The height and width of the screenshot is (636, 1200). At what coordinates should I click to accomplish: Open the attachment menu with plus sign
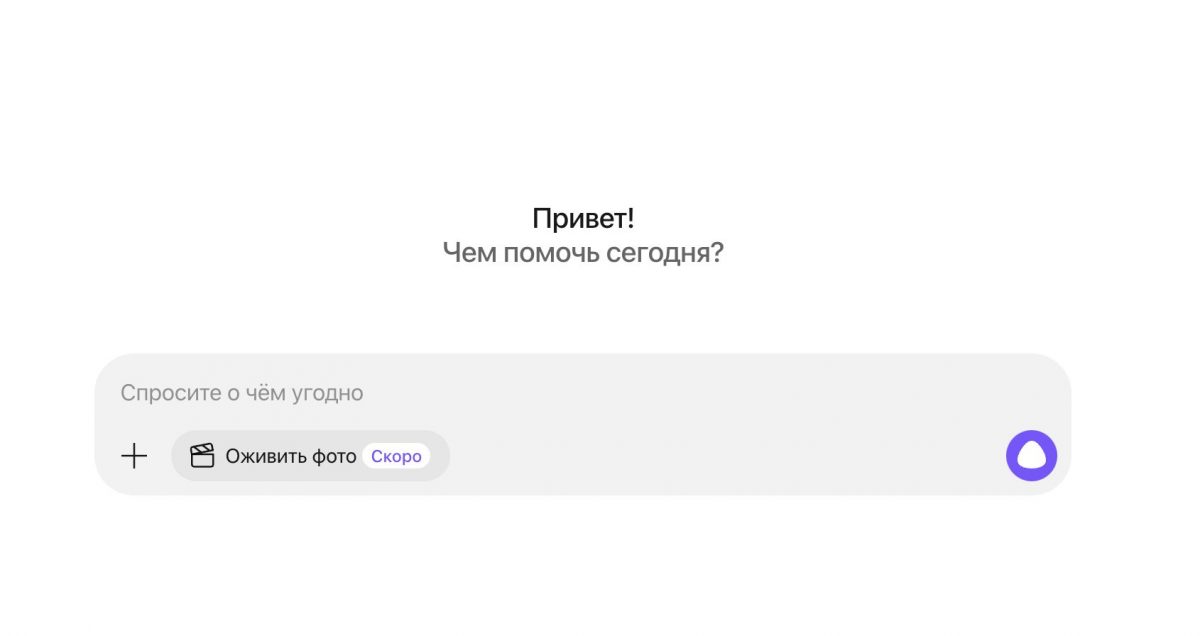point(134,456)
